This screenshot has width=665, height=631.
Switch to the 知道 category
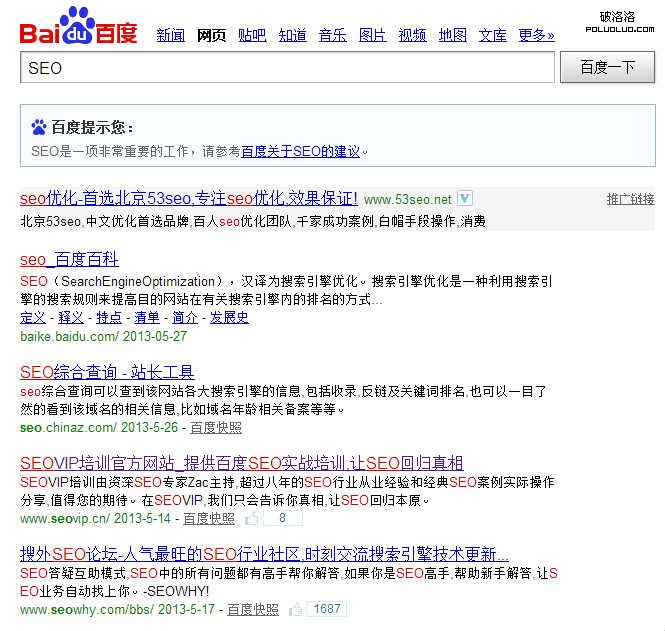[292, 35]
